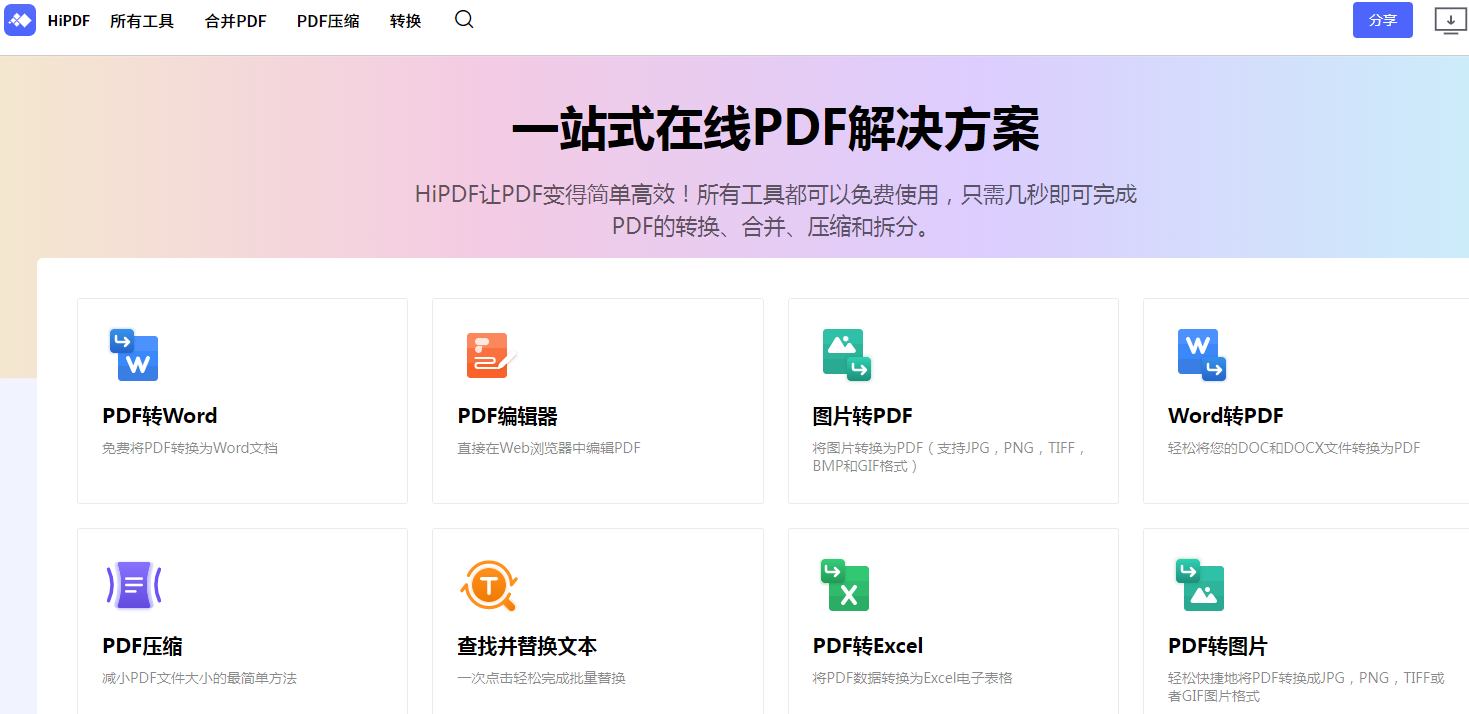Open the 查找并替换文本 card
Viewport: 1469px width, 714px height.
pyautogui.click(x=597, y=620)
